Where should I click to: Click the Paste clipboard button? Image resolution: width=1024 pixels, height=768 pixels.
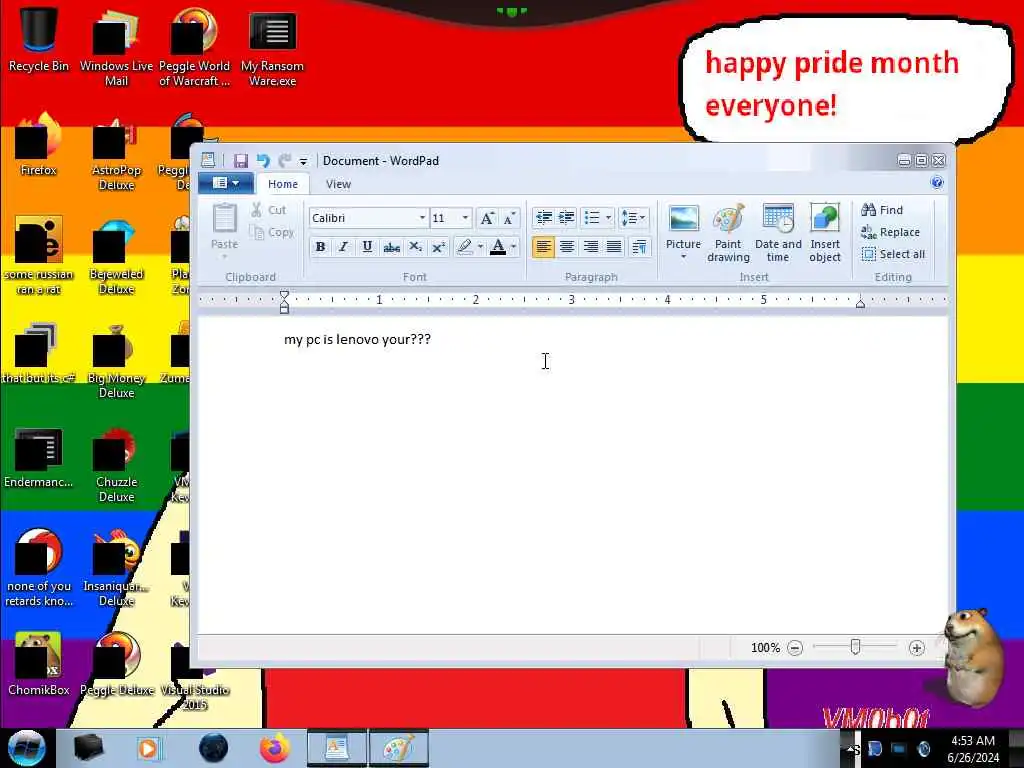pos(224,230)
